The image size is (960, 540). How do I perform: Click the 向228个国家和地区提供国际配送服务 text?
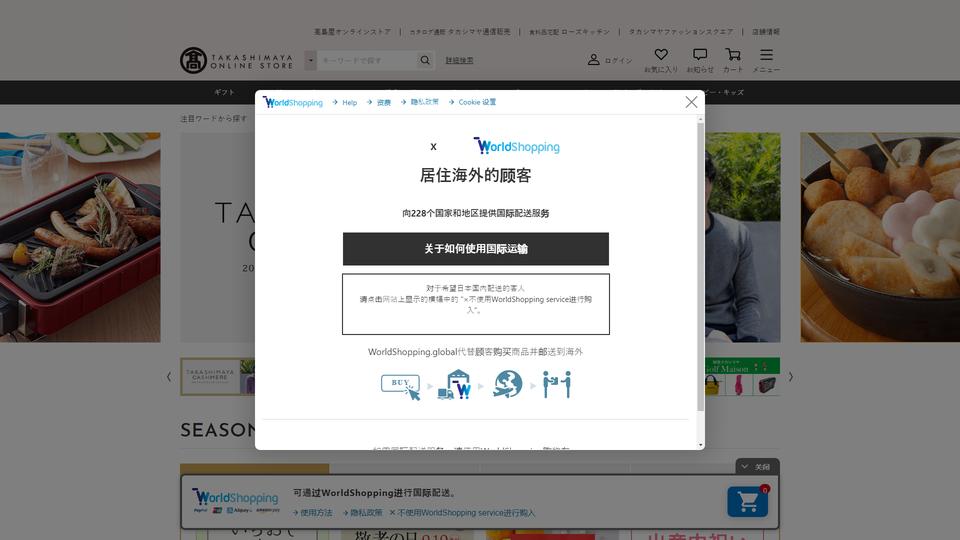coord(476,213)
